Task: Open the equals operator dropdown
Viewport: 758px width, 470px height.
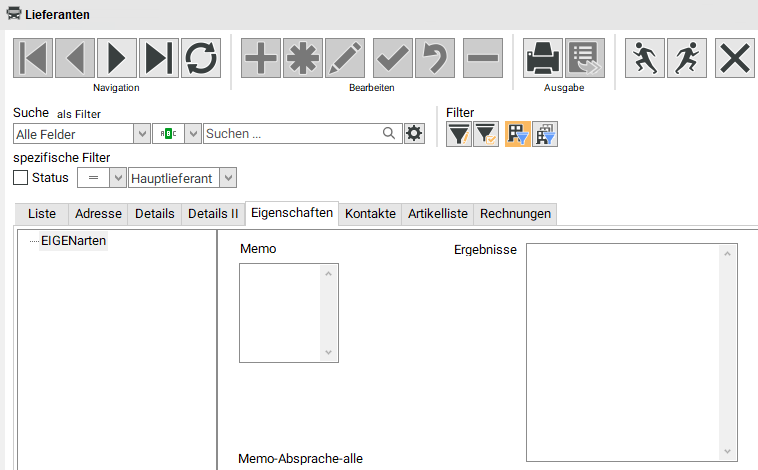Action: (x=118, y=178)
